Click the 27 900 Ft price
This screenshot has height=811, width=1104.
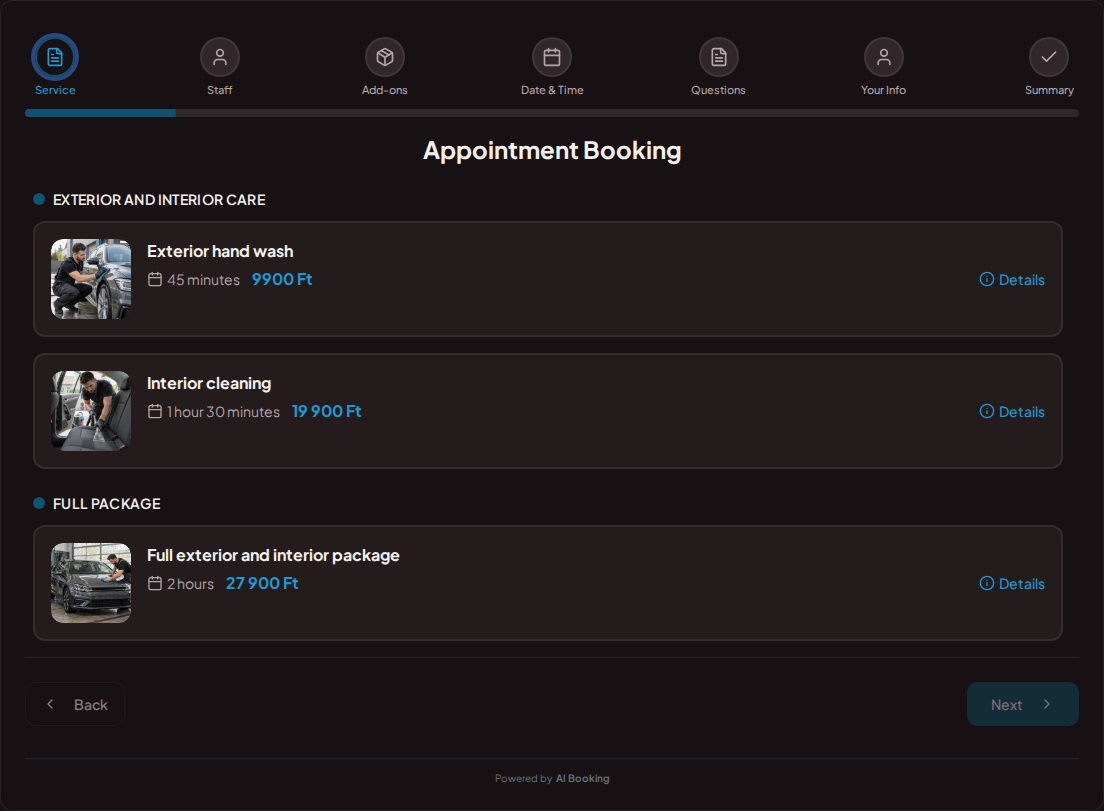pos(262,584)
